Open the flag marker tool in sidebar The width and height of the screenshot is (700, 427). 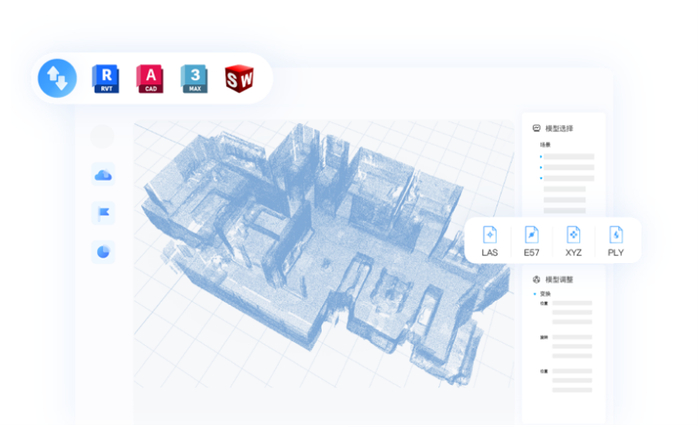pyautogui.click(x=103, y=213)
